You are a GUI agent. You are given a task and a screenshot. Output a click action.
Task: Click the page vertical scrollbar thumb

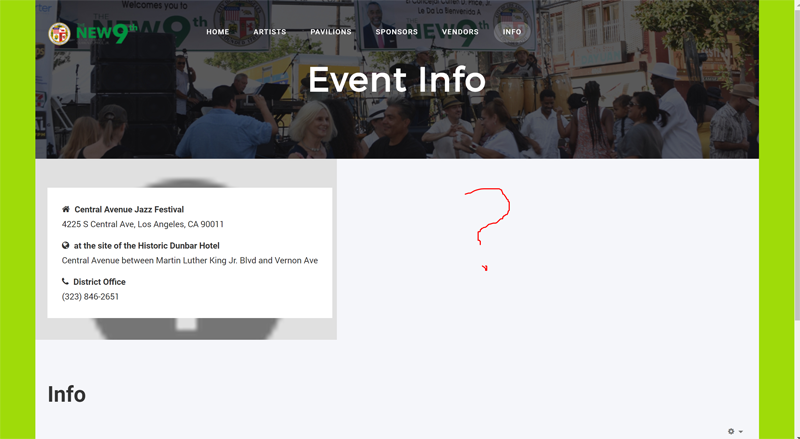(797, 161)
